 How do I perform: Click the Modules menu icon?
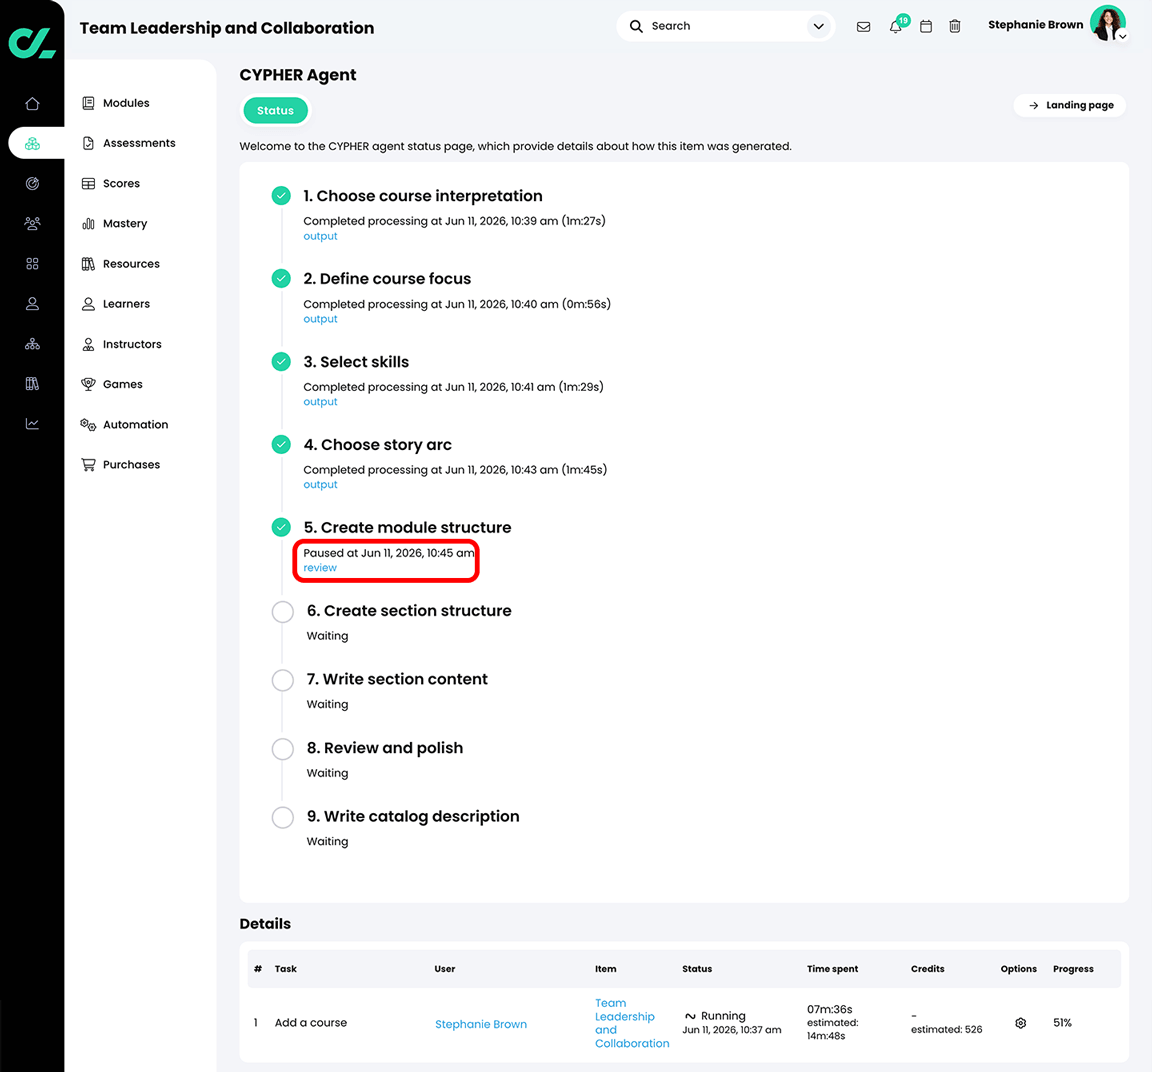coord(88,103)
